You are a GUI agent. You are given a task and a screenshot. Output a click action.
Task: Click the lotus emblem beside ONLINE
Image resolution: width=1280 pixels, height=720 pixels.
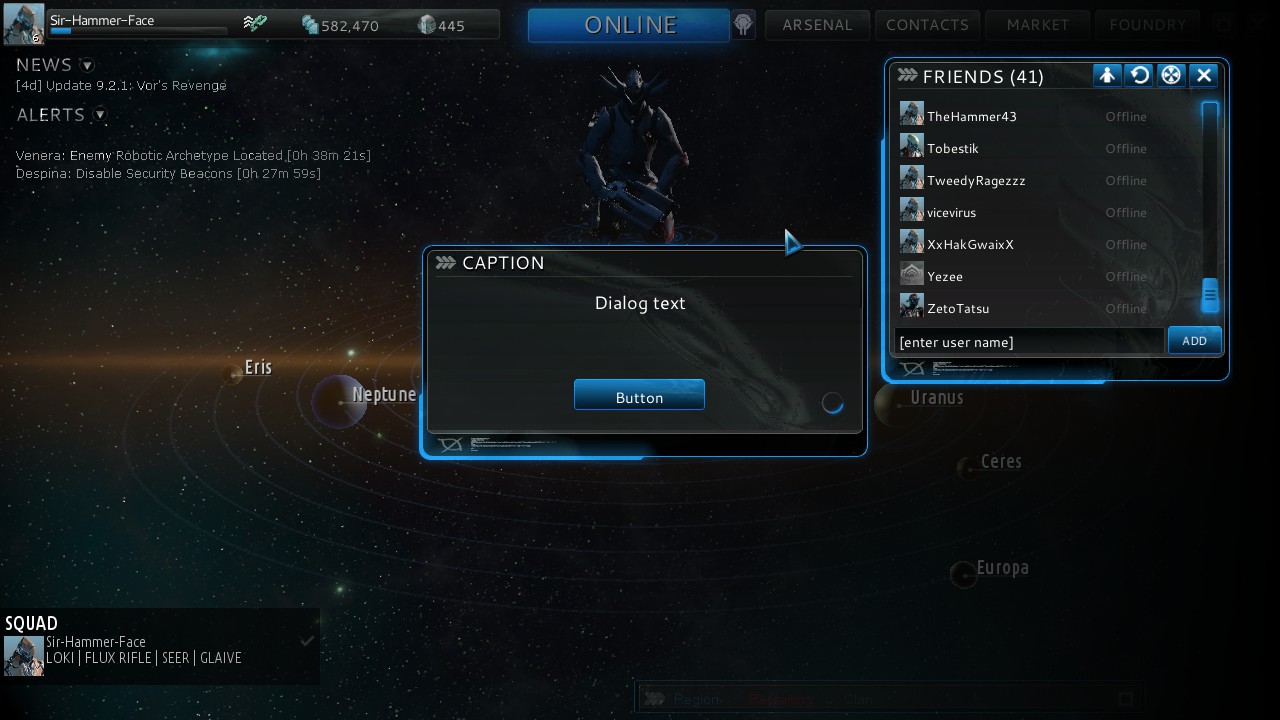tap(744, 24)
